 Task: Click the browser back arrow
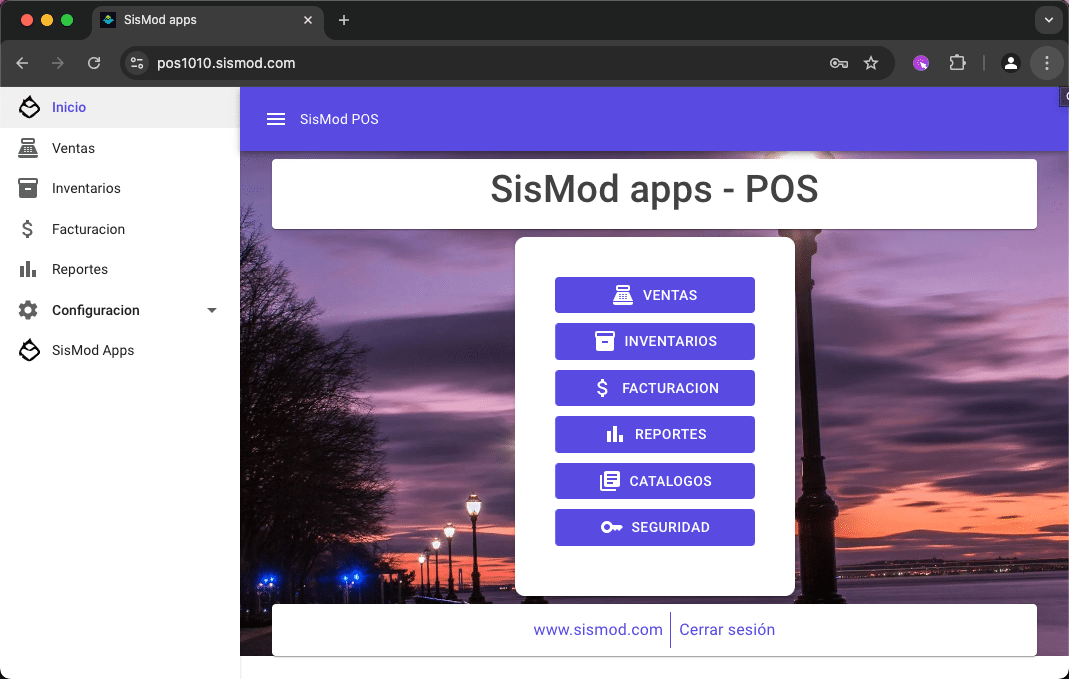point(22,63)
